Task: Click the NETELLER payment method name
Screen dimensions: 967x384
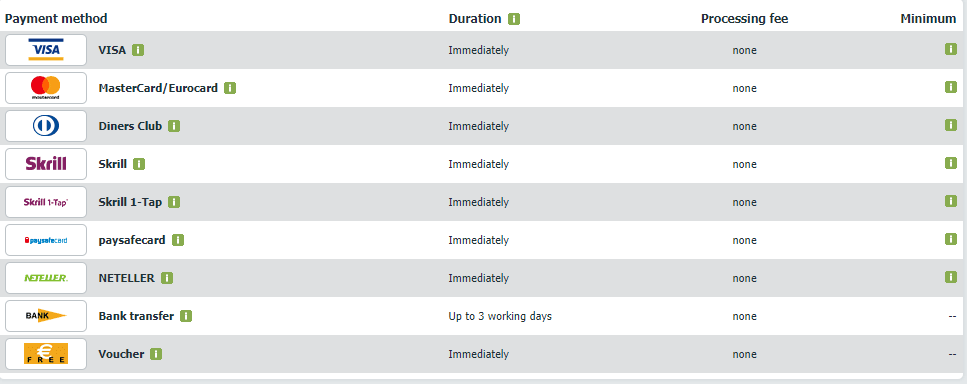Action: click(126, 278)
